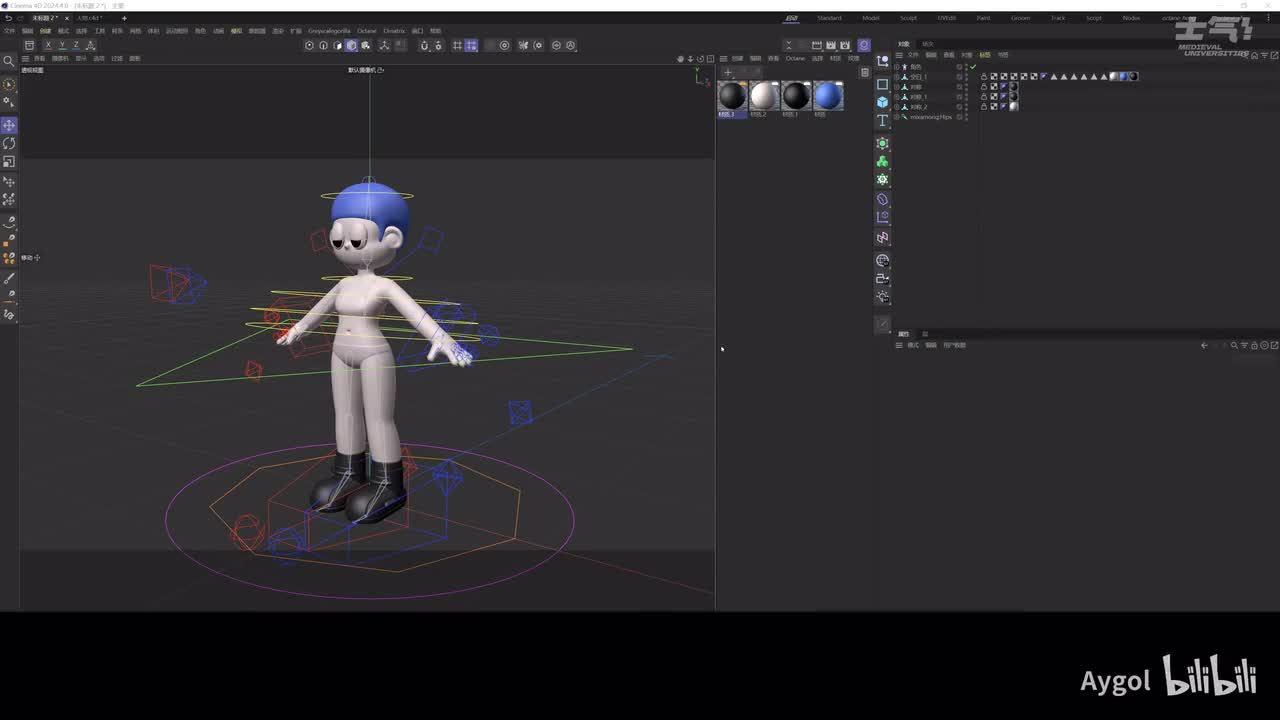Click the Text spline tool icon
The image size is (1280, 720).
[882, 121]
